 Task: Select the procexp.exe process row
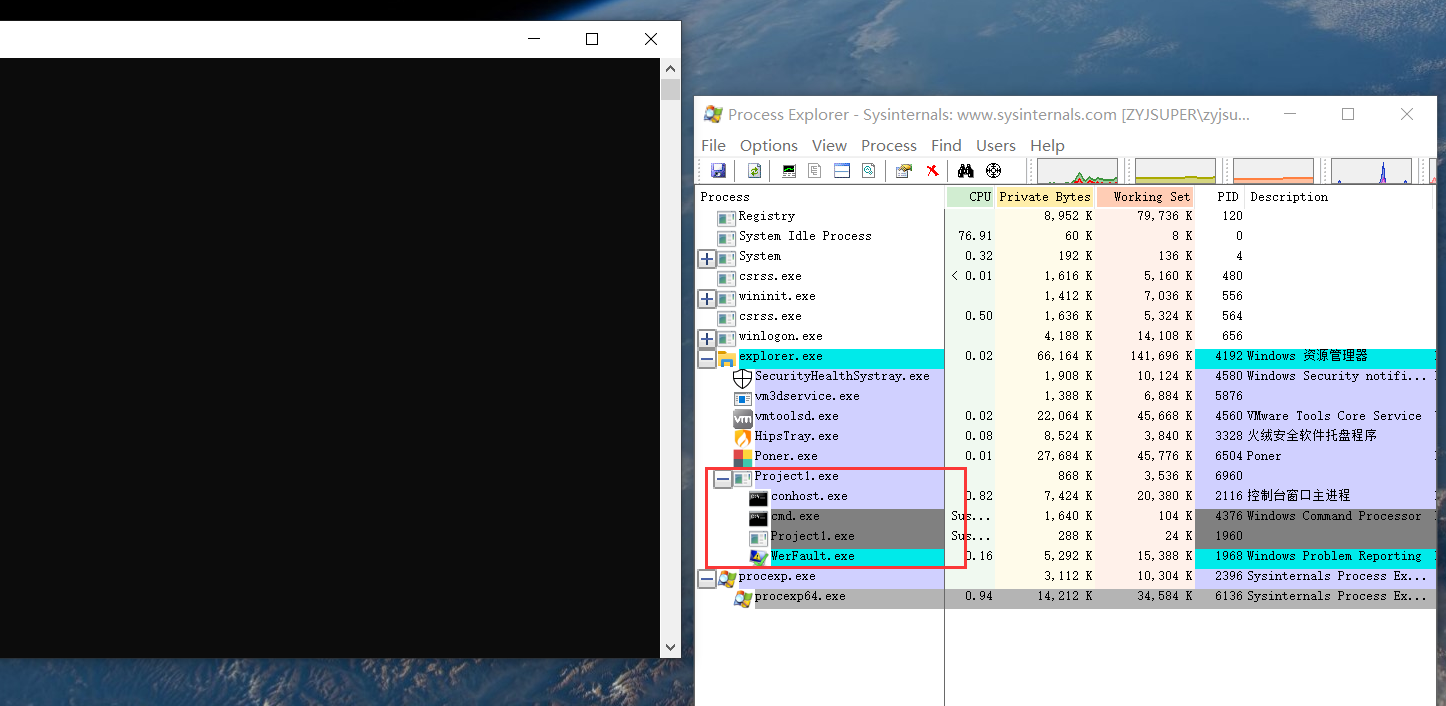pyautogui.click(x=1065, y=576)
